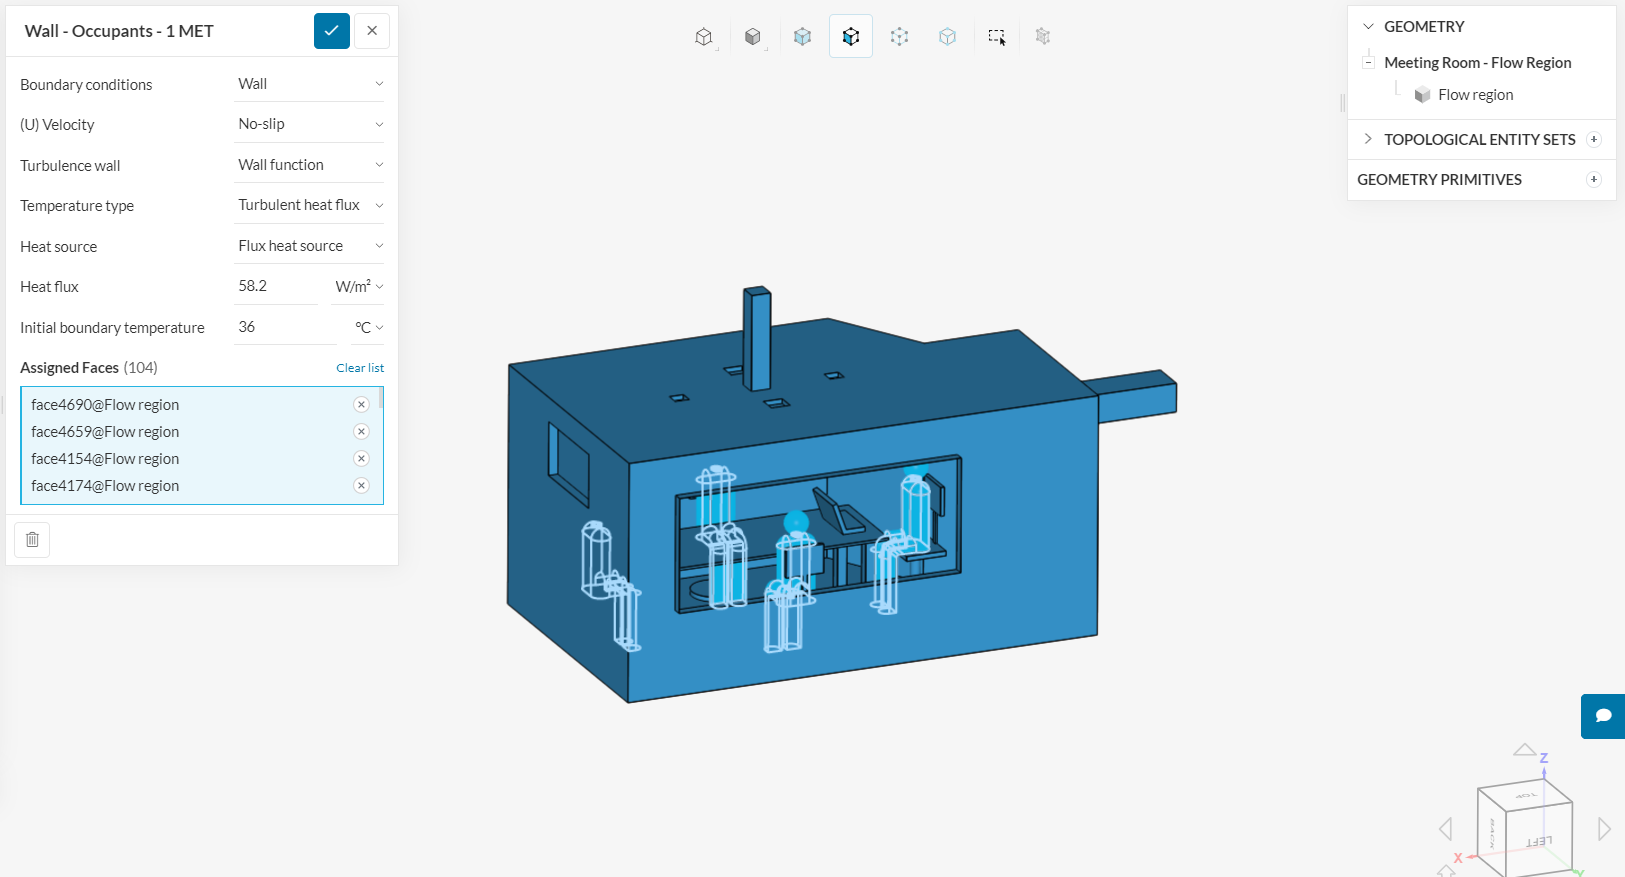Expand the TOPOLOGICAL ENTITY SETS section
Screen dimensions: 1625x877
tap(1368, 140)
